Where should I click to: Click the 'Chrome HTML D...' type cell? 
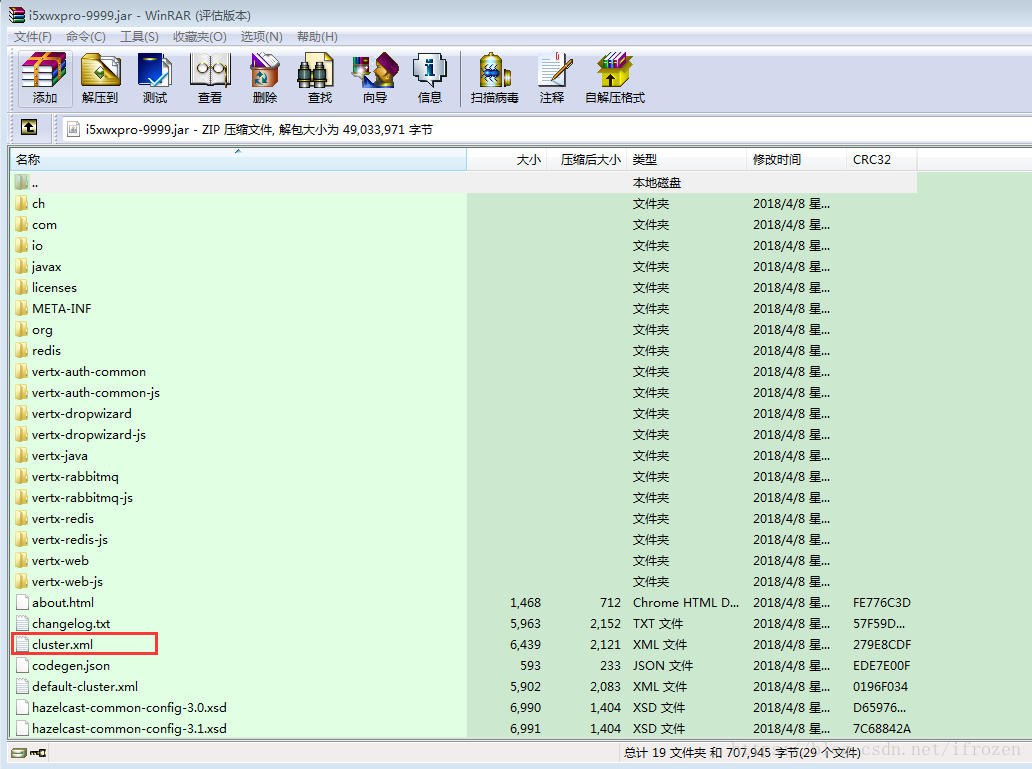(x=686, y=602)
